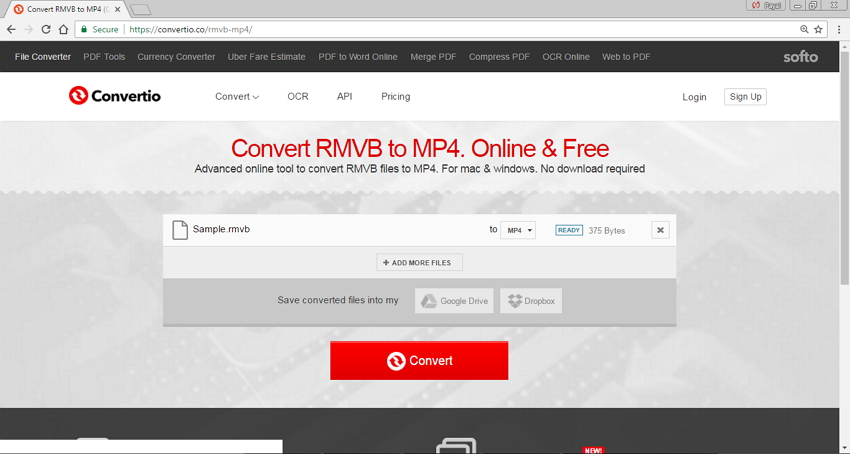
Task: Click the browser forward arrow
Action: pos(28,29)
